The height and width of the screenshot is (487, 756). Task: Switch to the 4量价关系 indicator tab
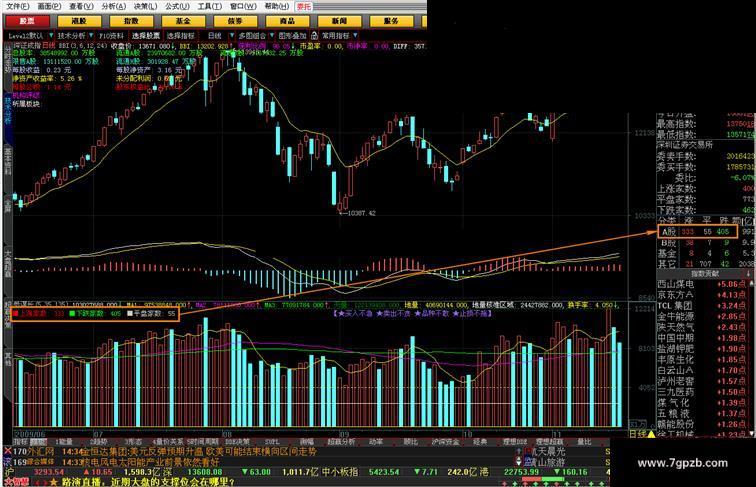point(168,442)
